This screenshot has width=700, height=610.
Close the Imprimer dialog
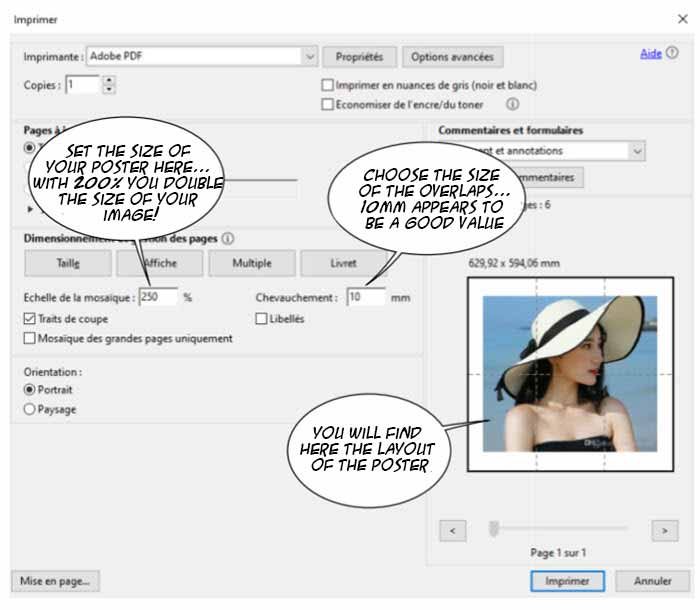(x=683, y=19)
